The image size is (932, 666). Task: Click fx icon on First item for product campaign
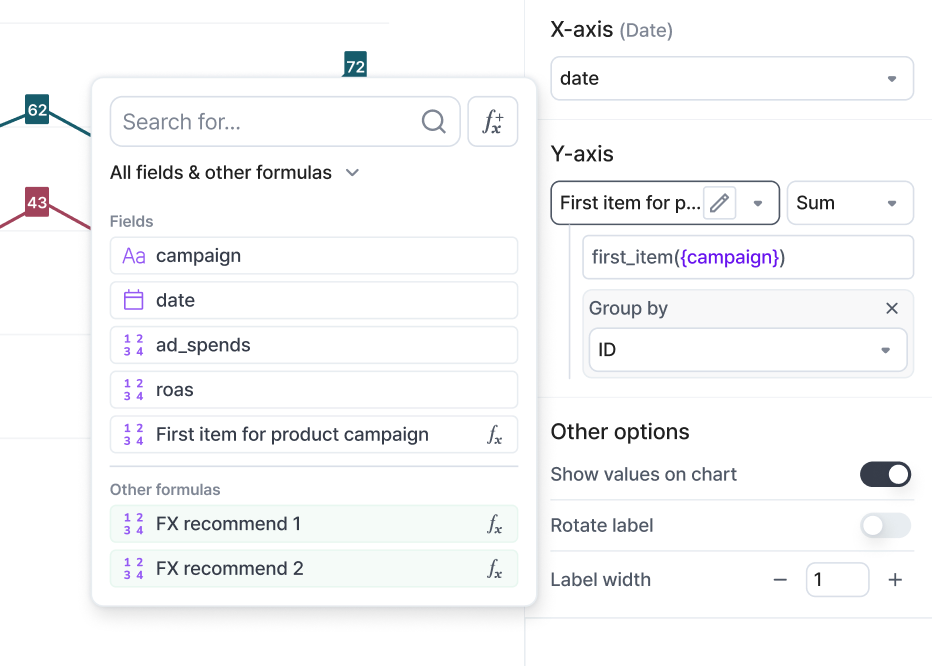click(495, 435)
